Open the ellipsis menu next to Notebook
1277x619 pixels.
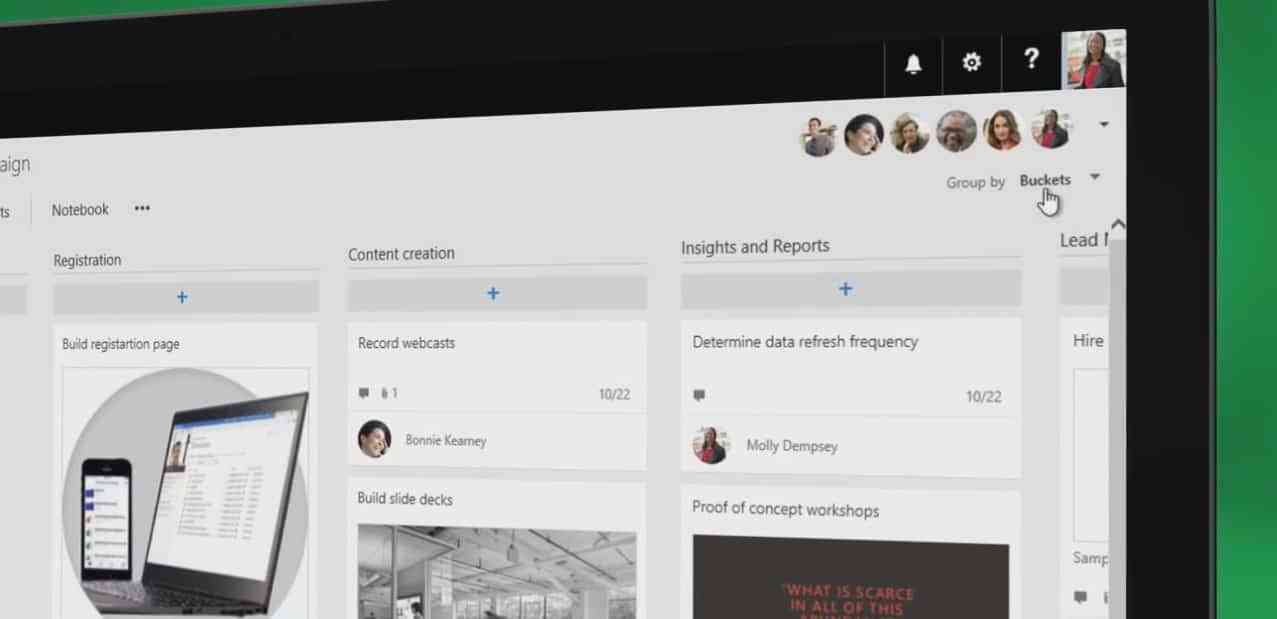click(141, 208)
